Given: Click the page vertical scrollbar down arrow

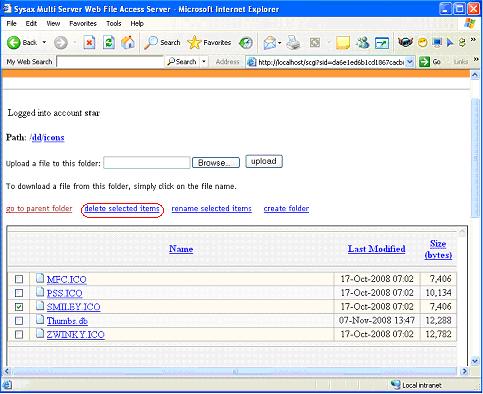Looking at the screenshot, I should point(475,361).
